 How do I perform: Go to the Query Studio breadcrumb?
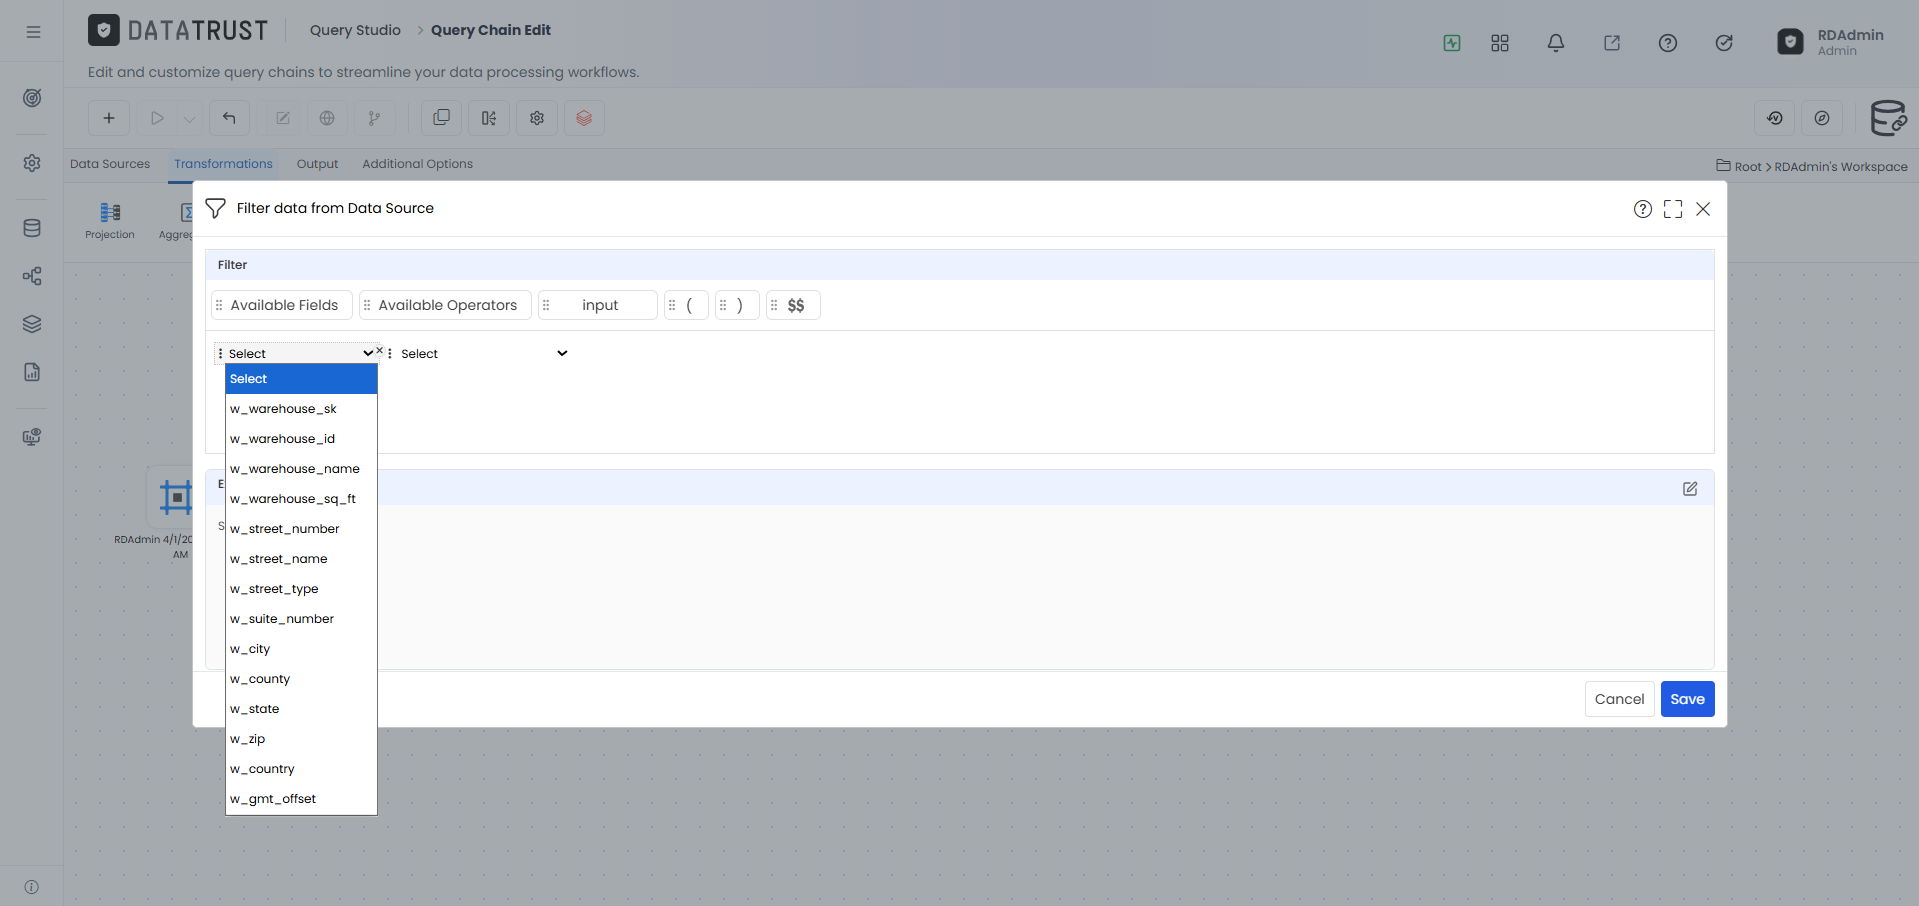pos(355,30)
